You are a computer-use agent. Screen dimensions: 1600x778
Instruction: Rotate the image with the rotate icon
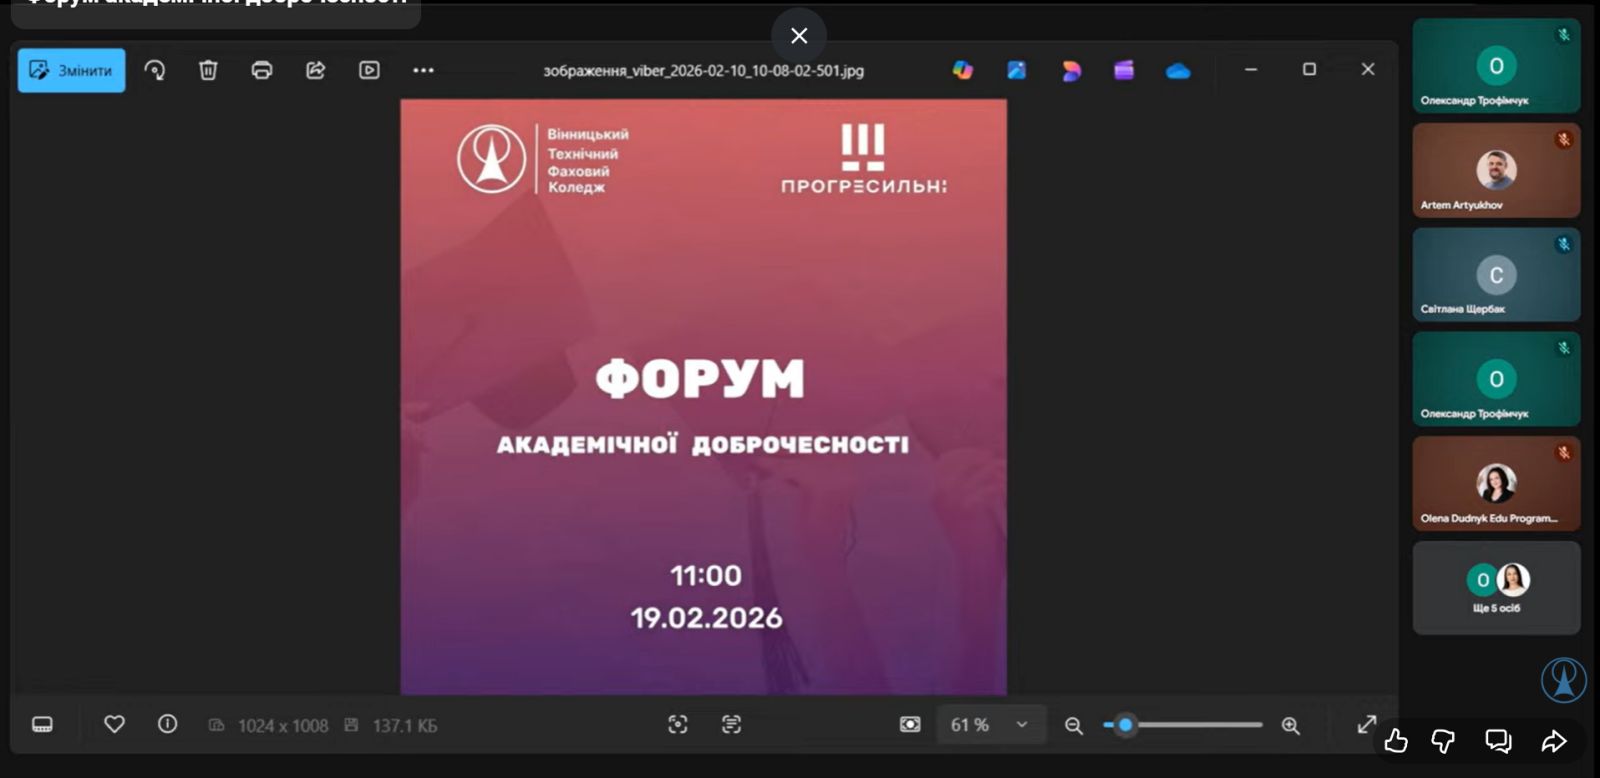point(155,70)
